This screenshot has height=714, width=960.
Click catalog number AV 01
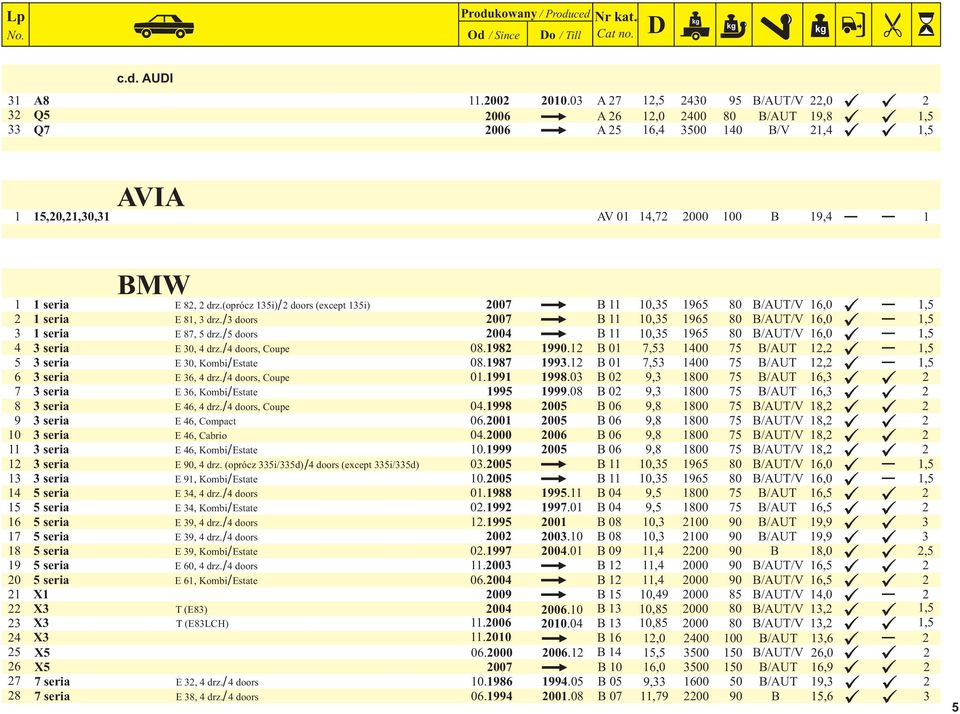tap(613, 216)
